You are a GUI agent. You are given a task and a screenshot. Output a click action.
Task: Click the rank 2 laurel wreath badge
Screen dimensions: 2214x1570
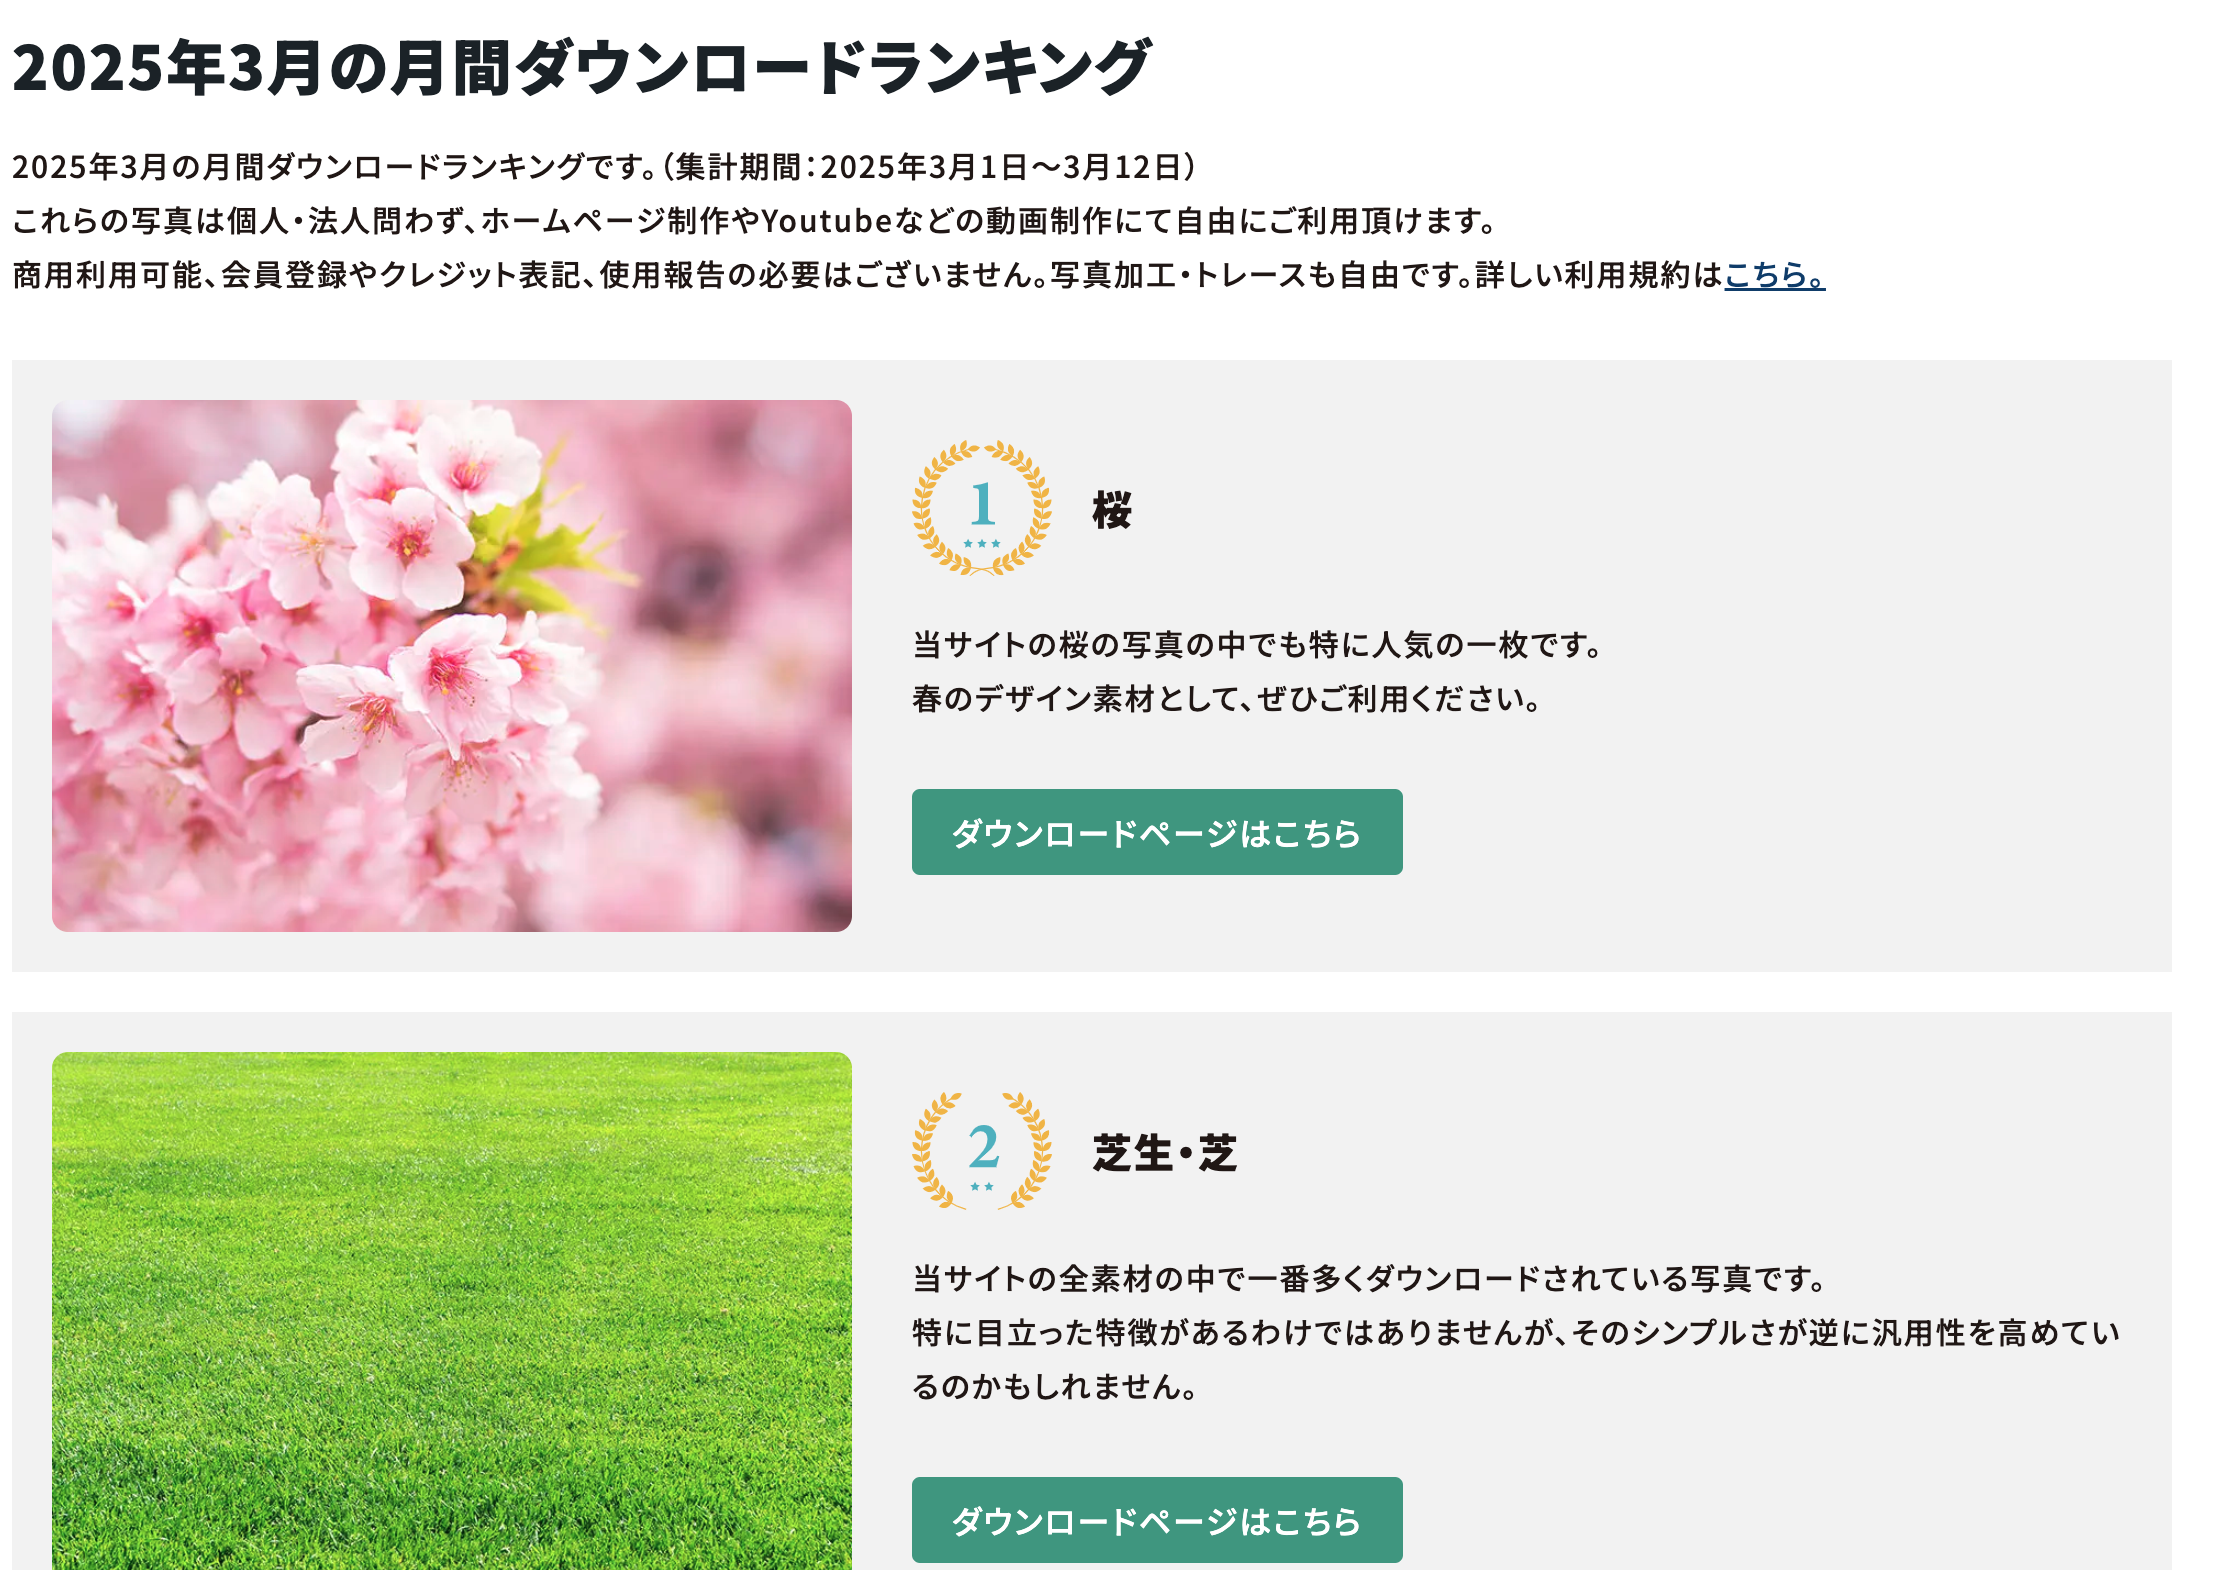982,1150
